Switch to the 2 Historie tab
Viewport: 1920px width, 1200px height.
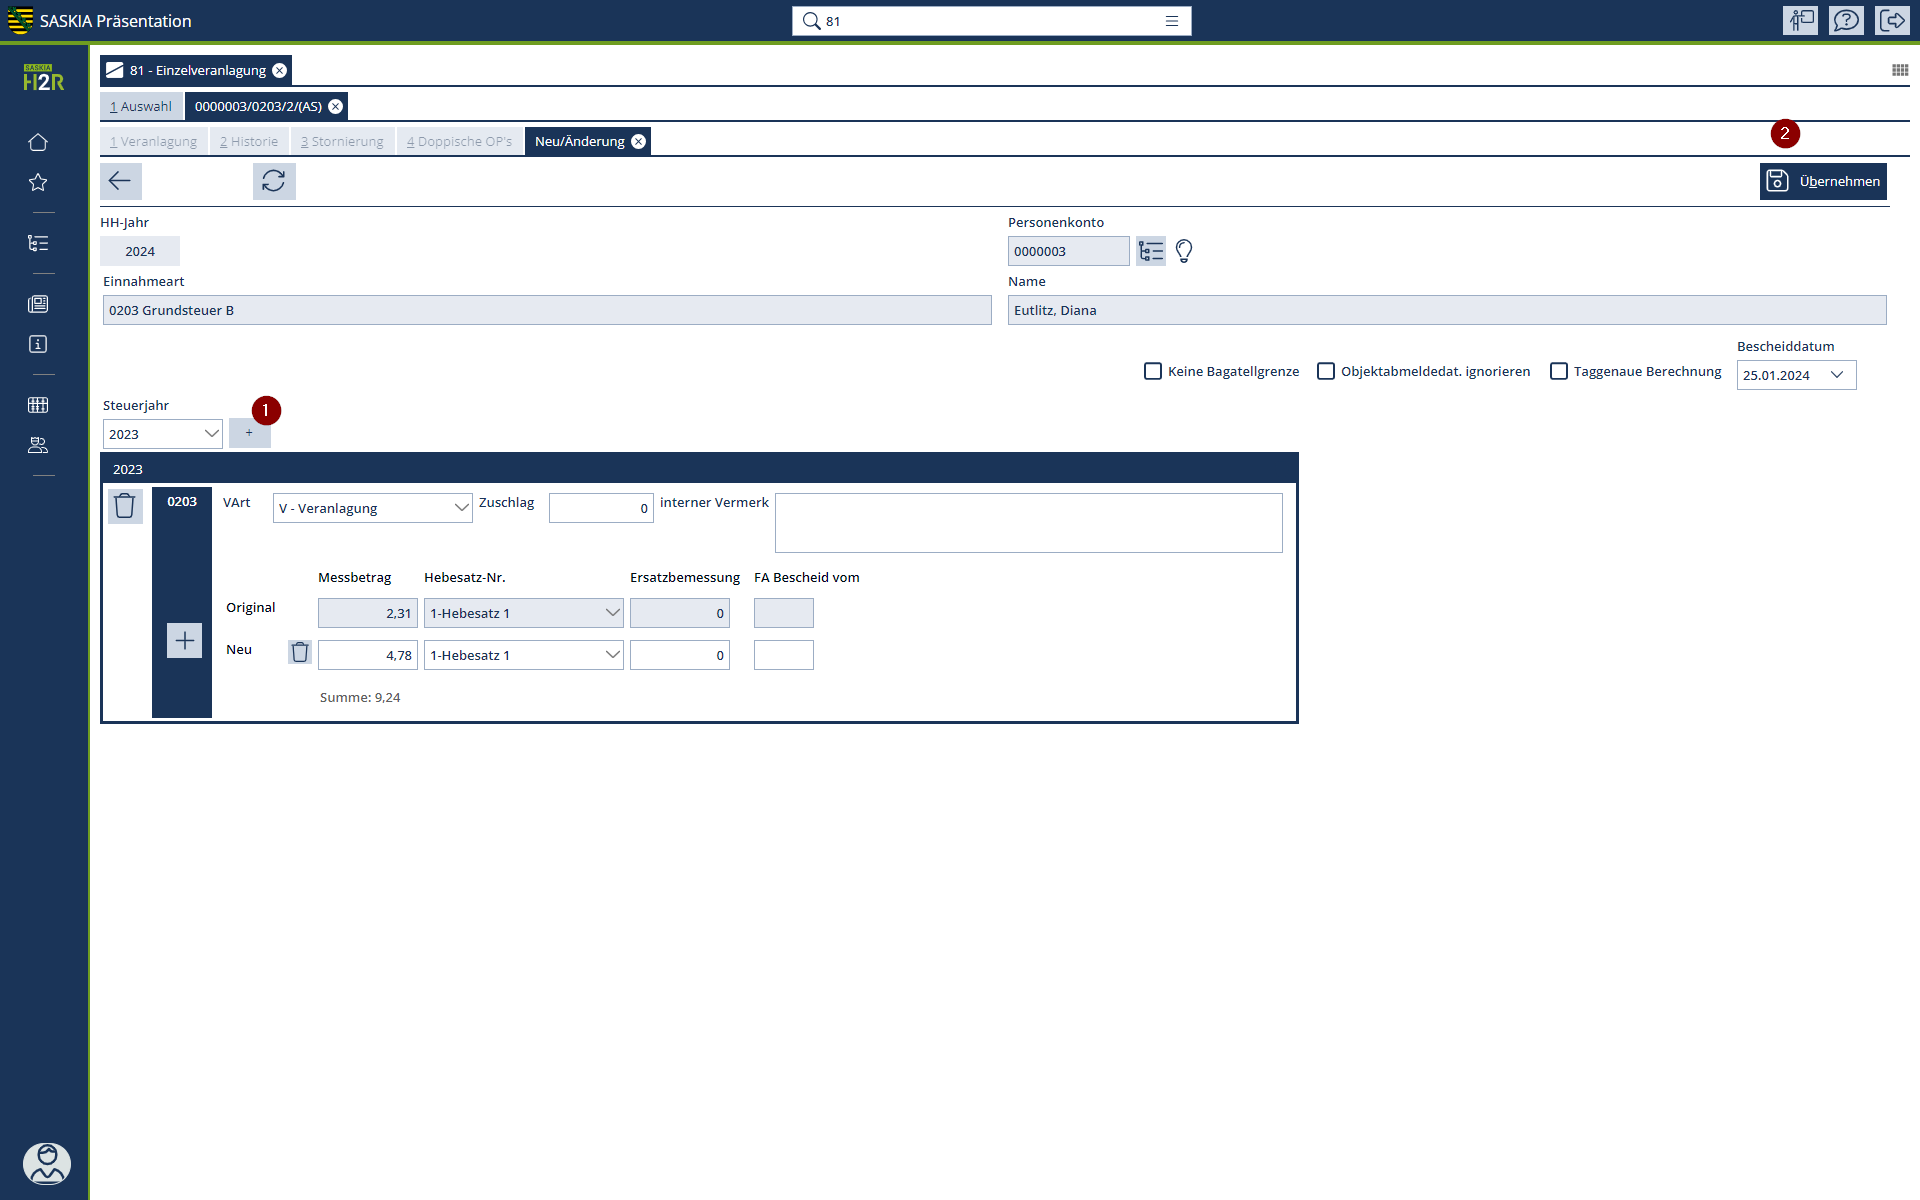point(249,141)
